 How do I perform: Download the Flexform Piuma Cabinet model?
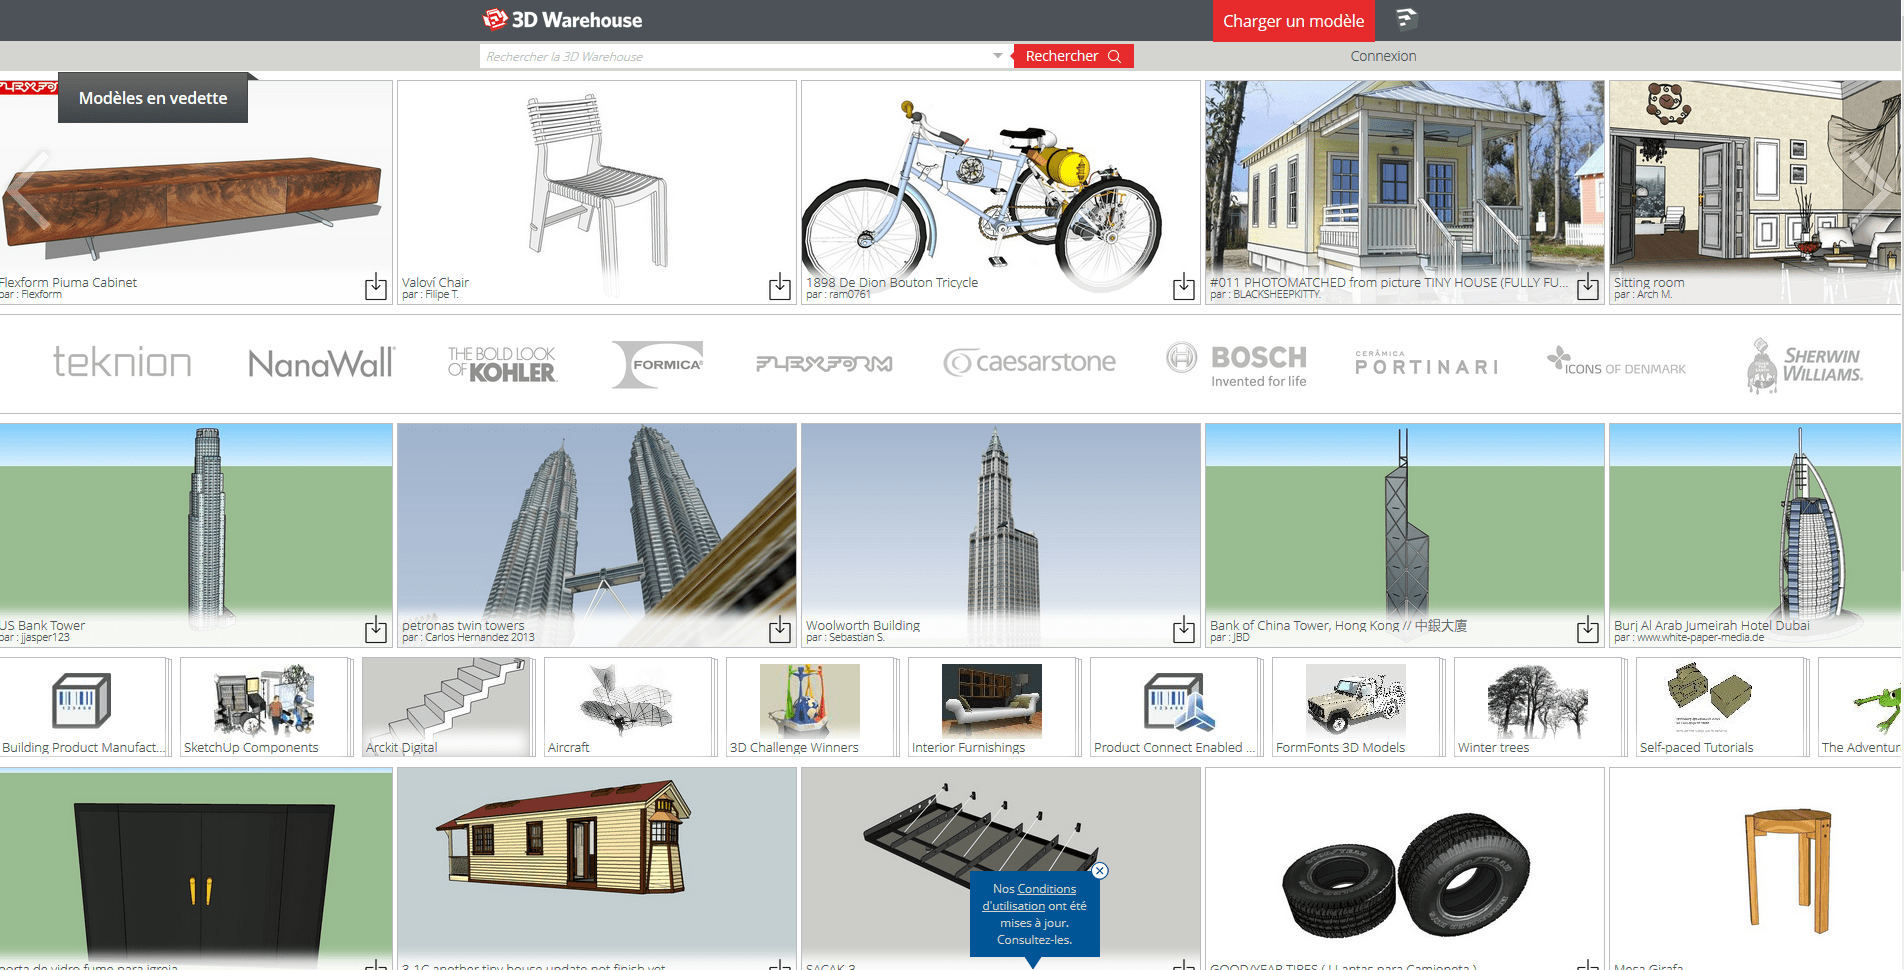[376, 287]
